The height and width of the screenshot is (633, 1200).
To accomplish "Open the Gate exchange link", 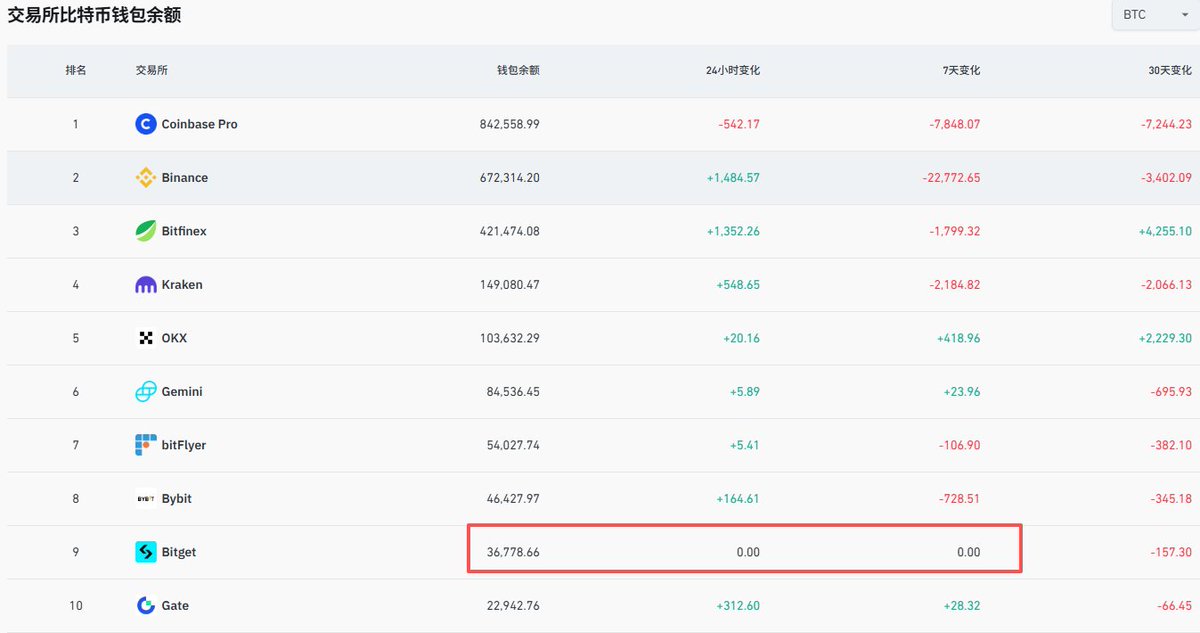I will (x=175, y=606).
